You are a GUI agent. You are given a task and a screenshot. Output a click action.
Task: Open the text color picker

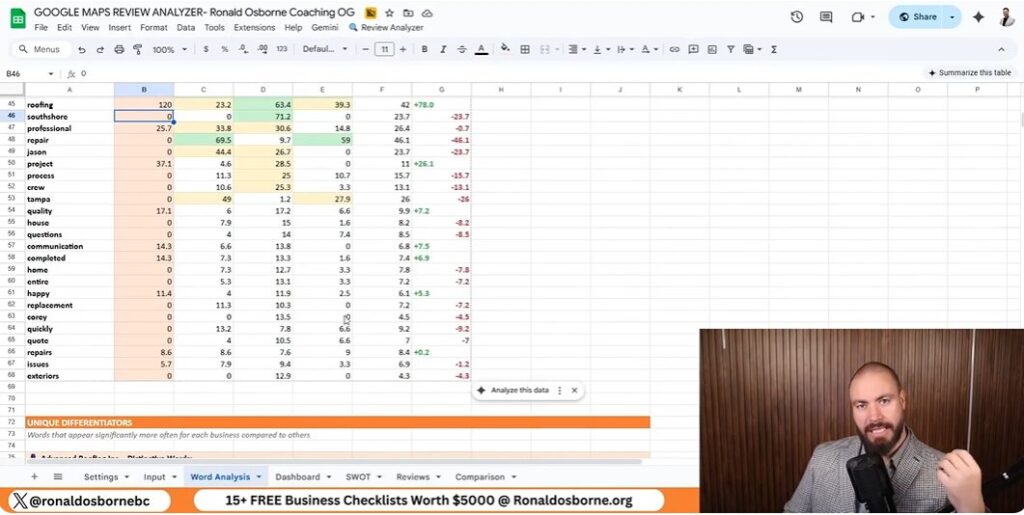pyautogui.click(x=481, y=50)
